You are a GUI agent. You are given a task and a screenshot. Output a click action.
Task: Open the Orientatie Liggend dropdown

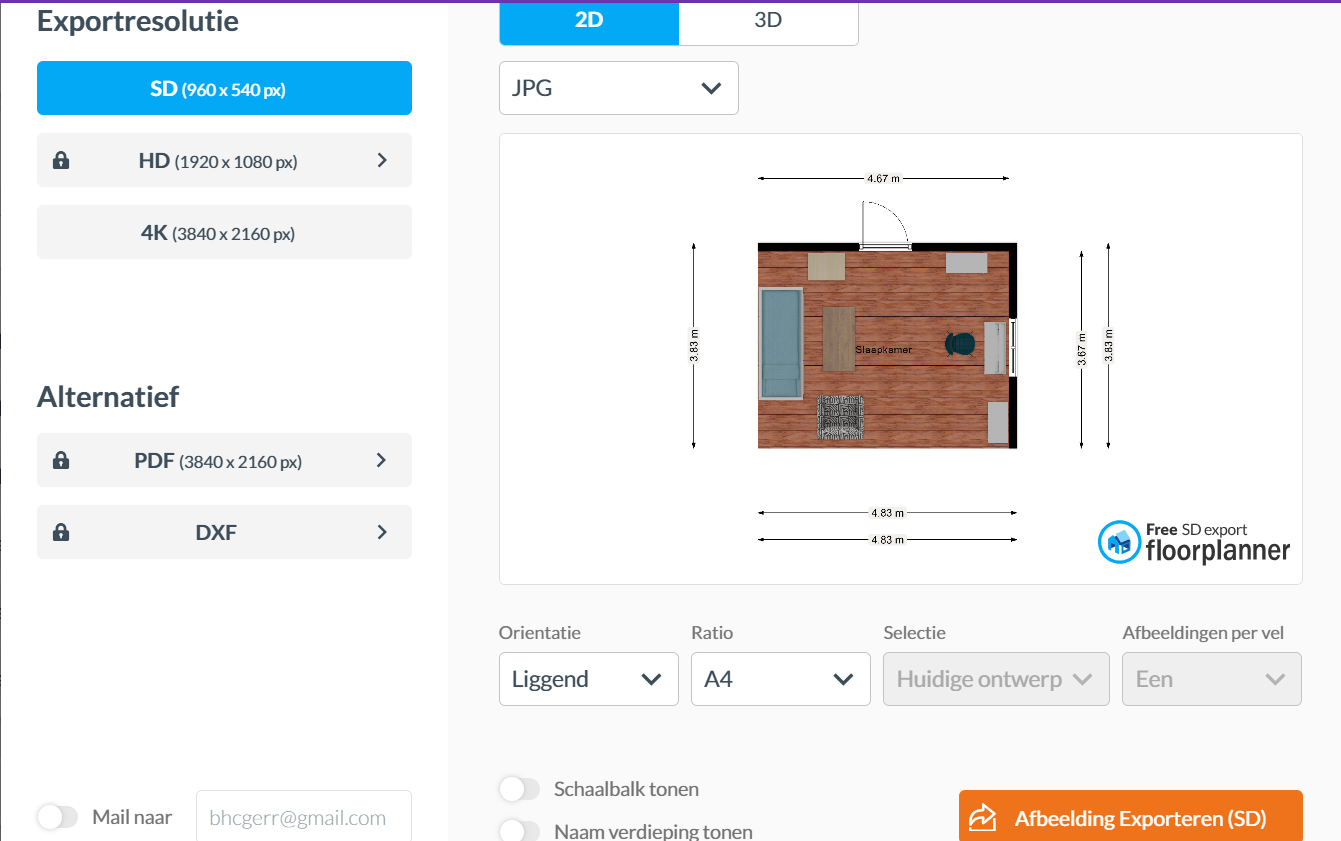click(x=588, y=679)
